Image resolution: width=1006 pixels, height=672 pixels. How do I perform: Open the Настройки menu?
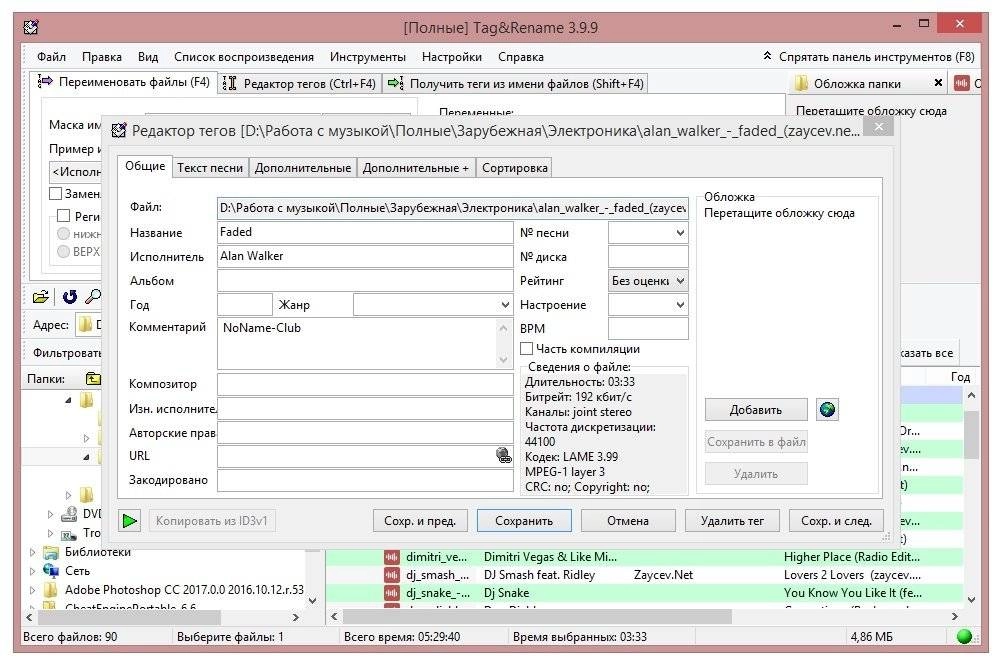[x=452, y=56]
